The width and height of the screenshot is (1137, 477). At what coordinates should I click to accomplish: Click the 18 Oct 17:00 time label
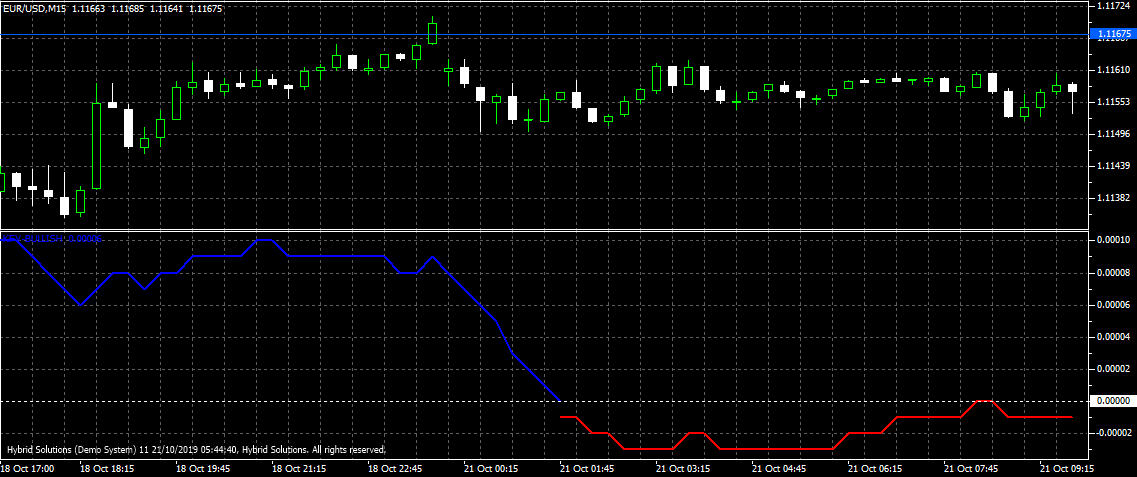tap(27, 468)
